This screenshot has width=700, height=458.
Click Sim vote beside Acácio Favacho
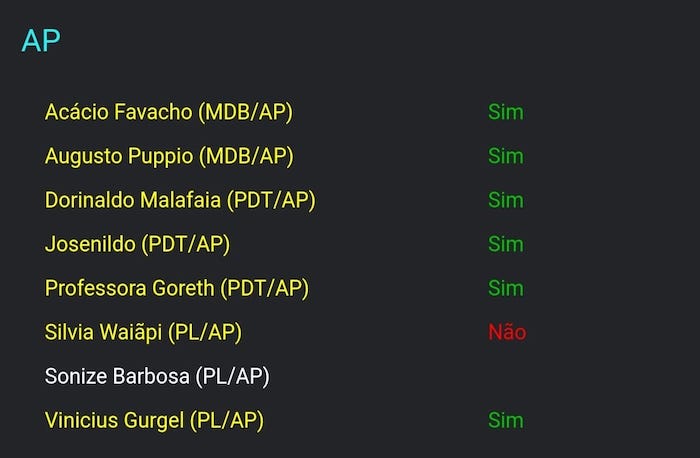(x=505, y=112)
